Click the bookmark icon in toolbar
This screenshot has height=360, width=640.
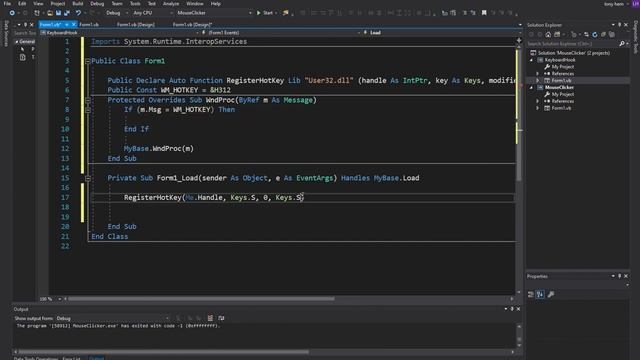coord(484,13)
